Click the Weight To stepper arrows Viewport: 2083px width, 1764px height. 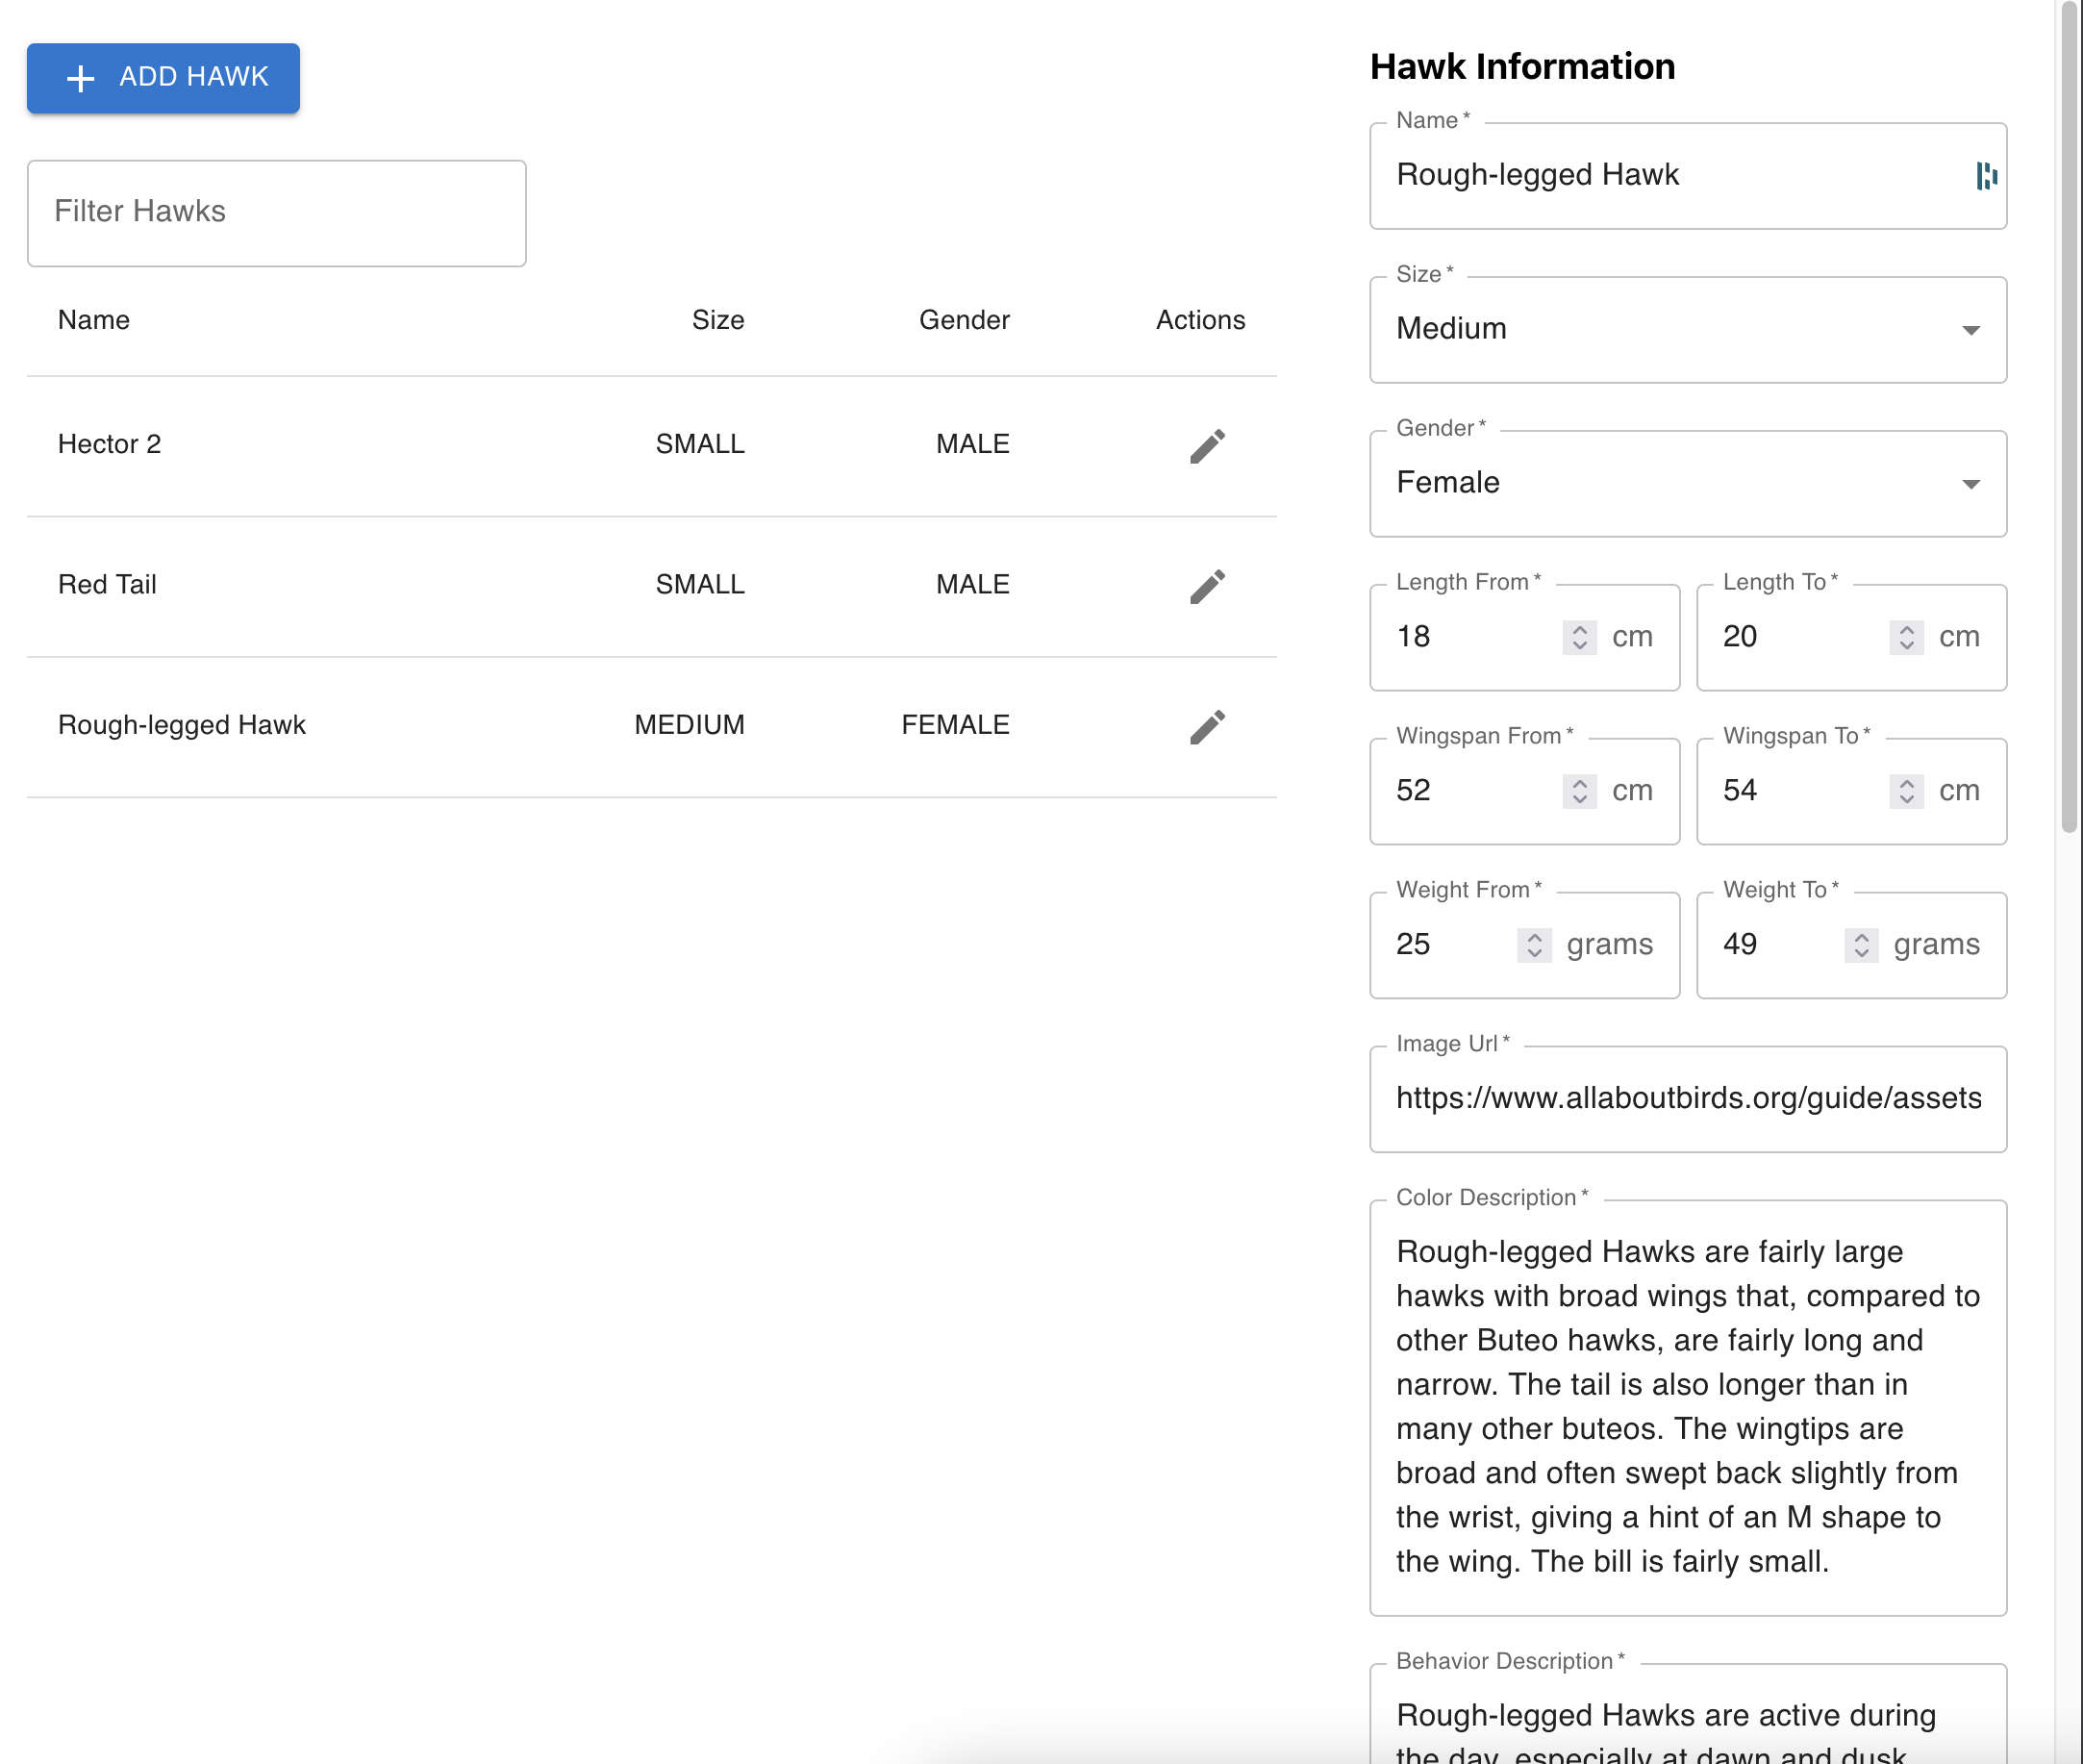1861,945
